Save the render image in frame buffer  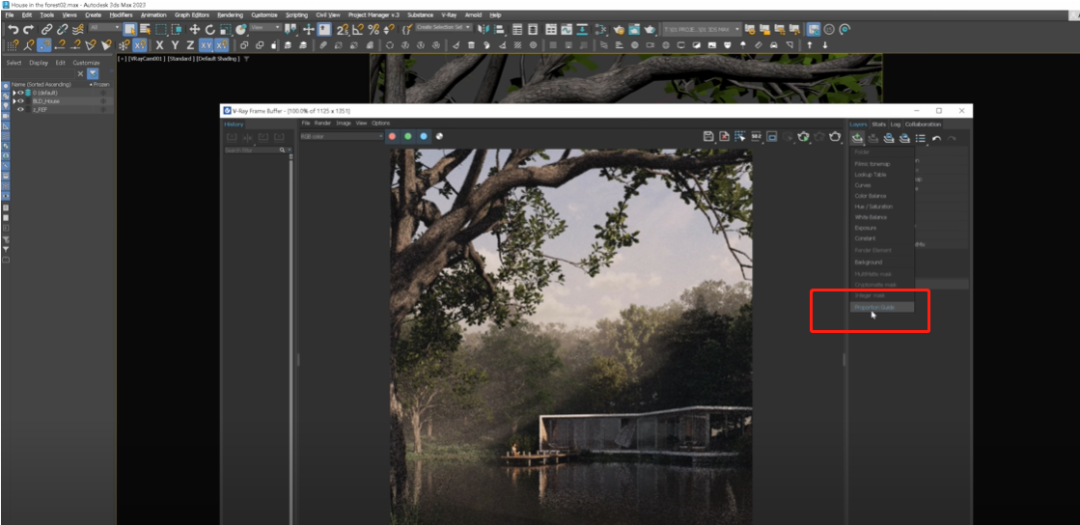coord(708,136)
